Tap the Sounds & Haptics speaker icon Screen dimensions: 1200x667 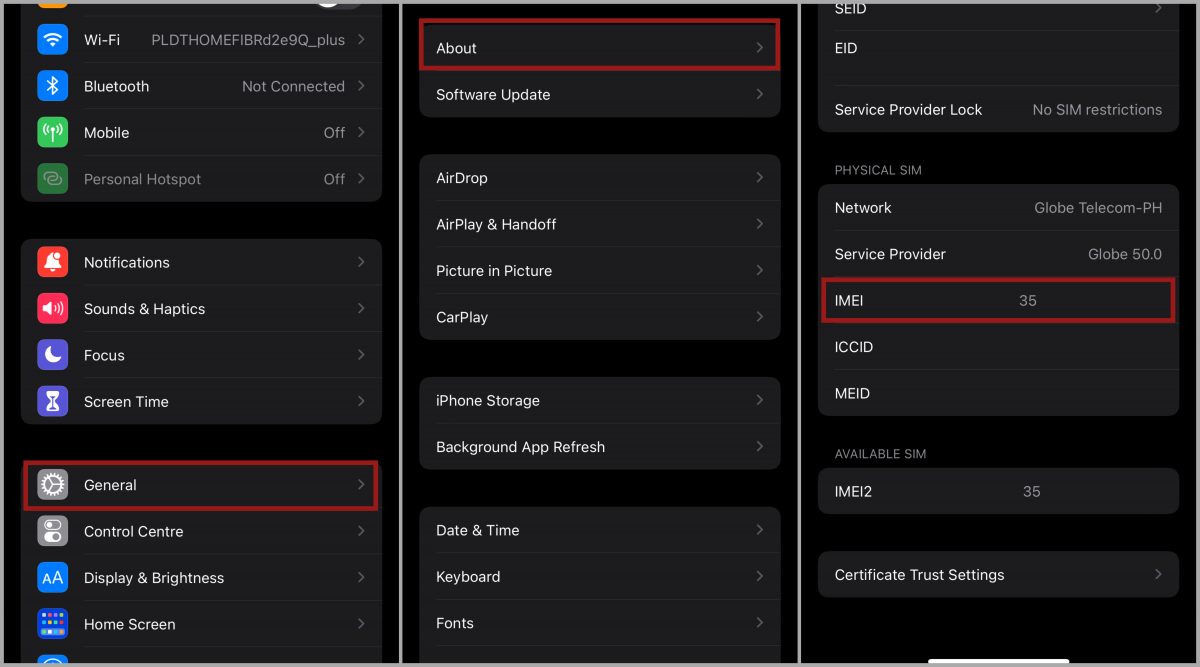[x=53, y=309]
